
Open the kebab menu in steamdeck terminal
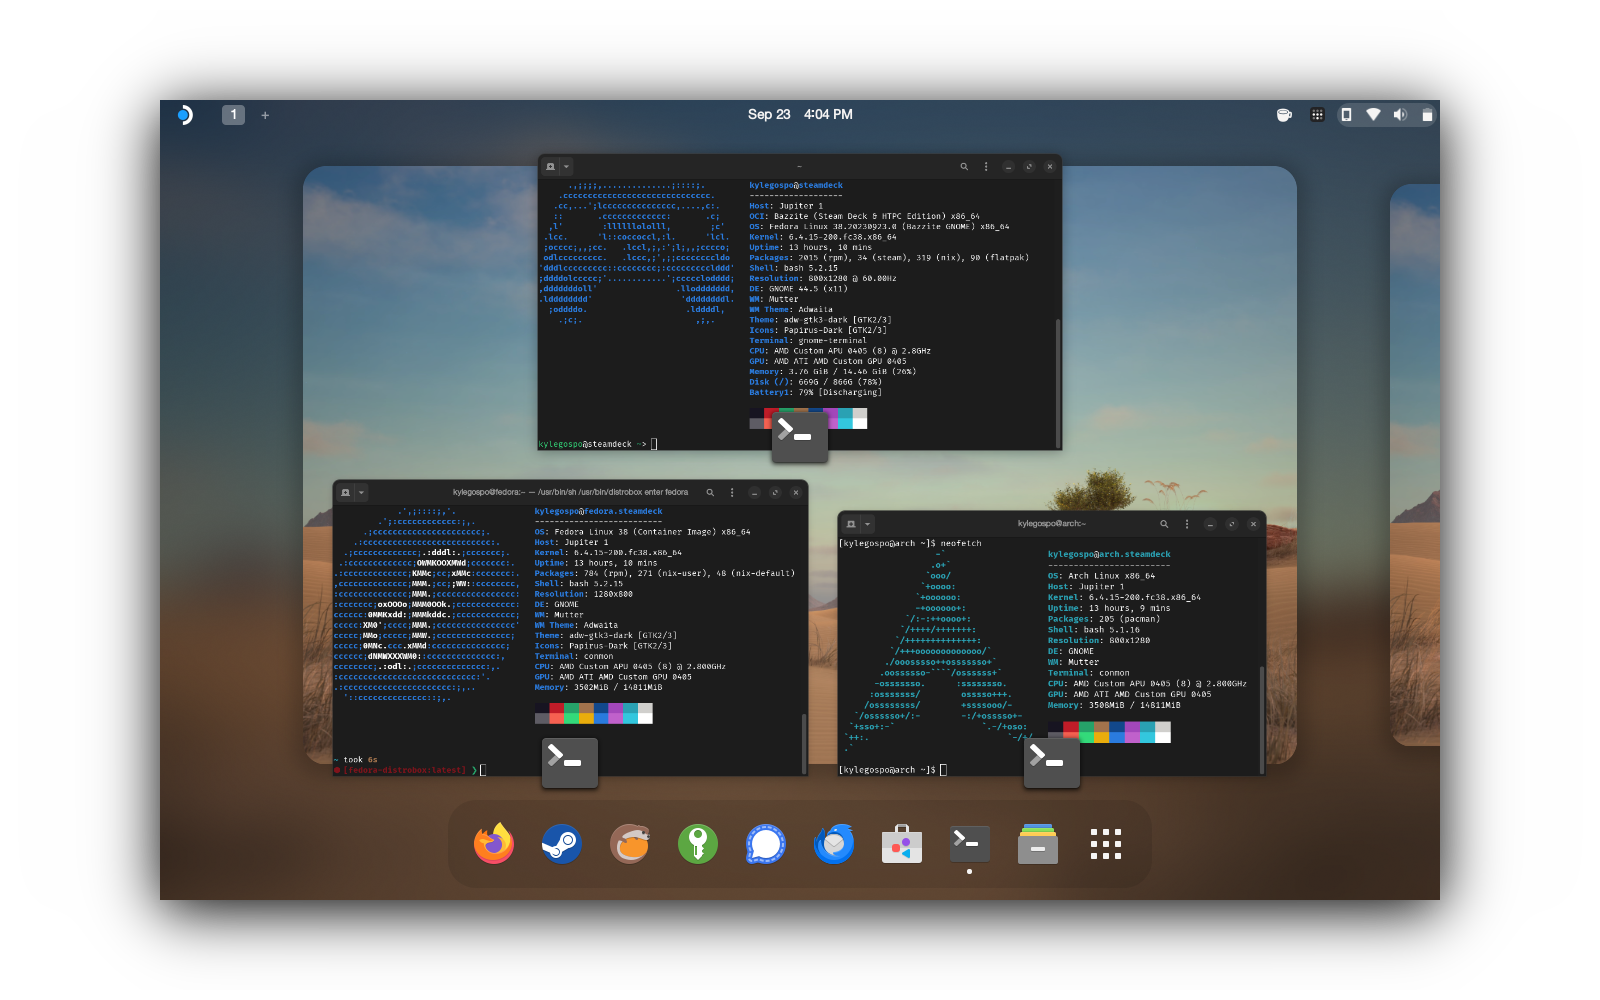point(986,166)
